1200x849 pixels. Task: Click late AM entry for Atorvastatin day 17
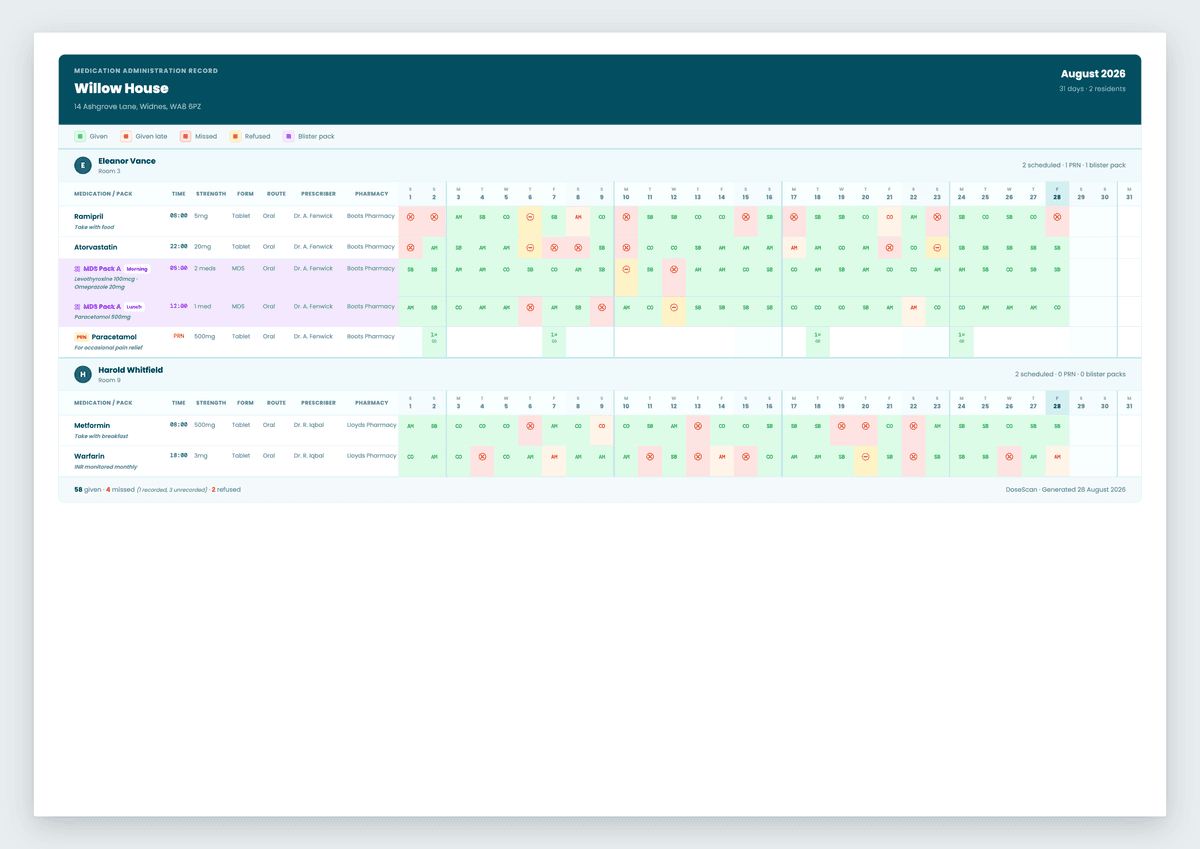pyautogui.click(x=794, y=247)
